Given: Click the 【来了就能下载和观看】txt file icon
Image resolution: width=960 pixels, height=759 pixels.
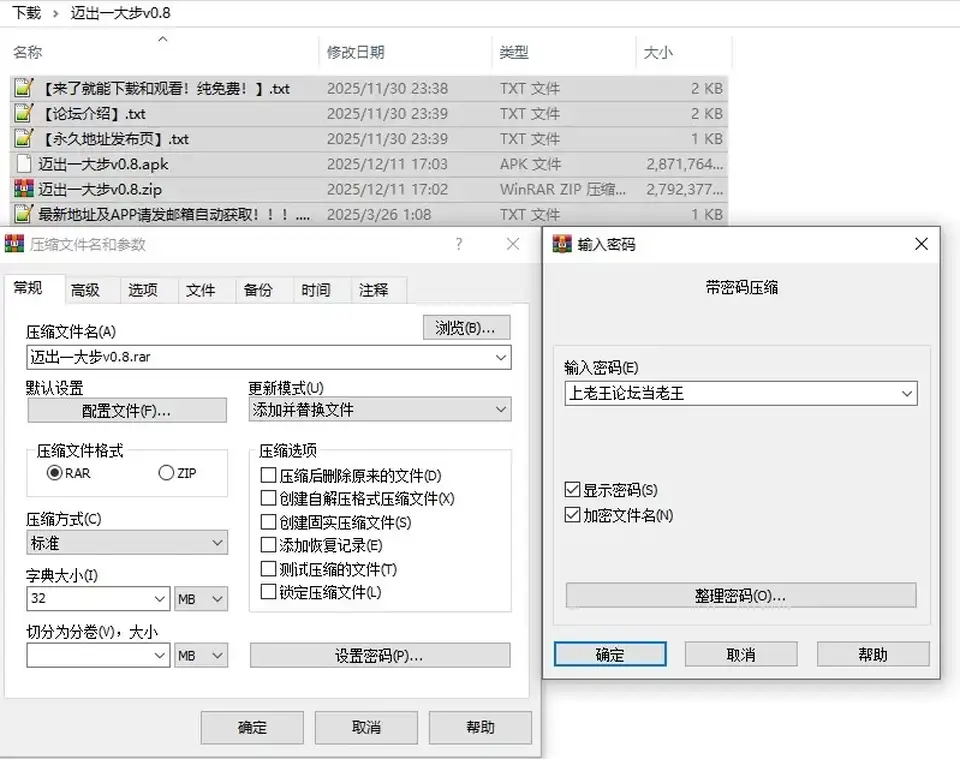Looking at the screenshot, I should [24, 88].
